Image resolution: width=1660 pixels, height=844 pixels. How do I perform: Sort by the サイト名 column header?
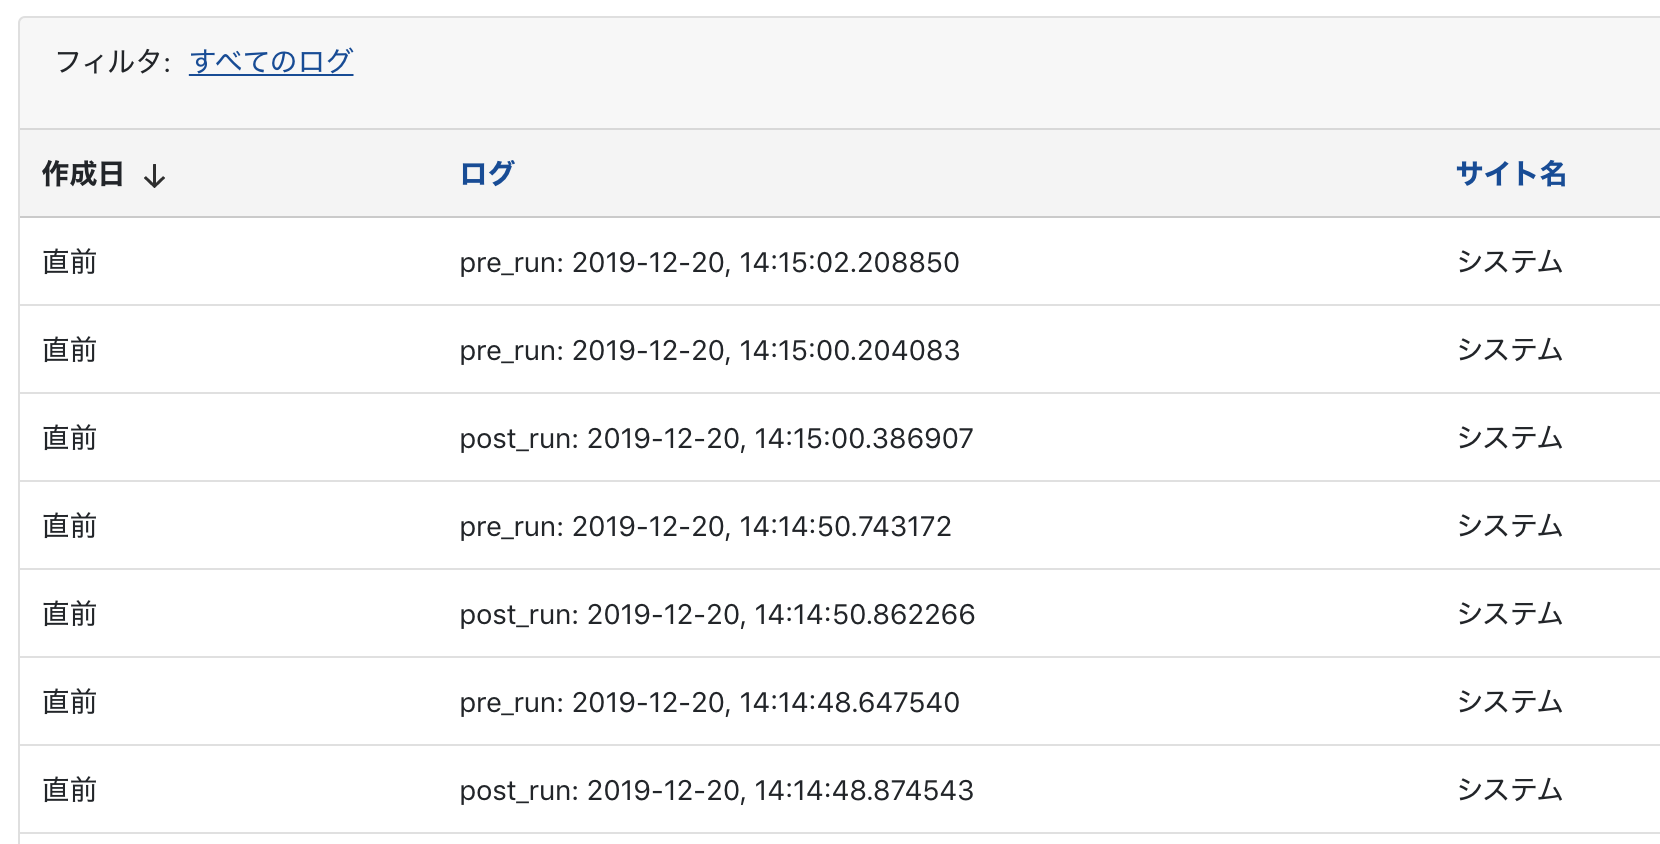[1511, 173]
